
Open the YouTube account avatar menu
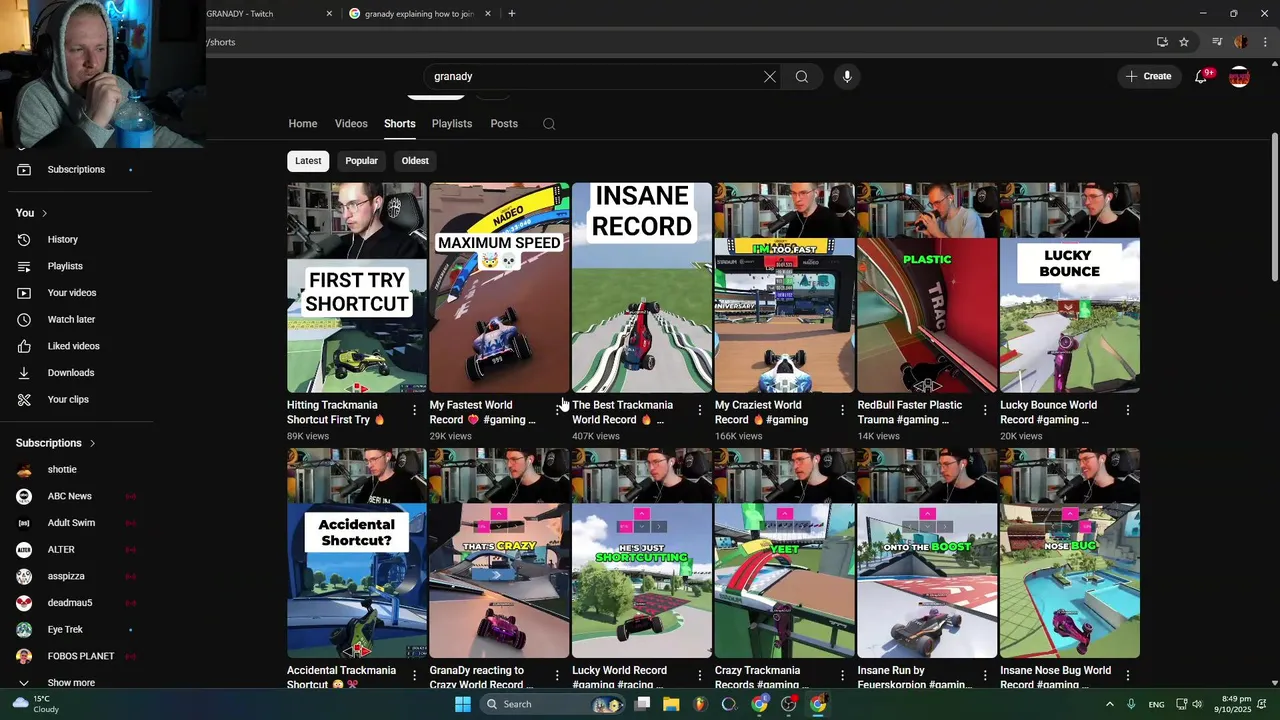click(1239, 77)
